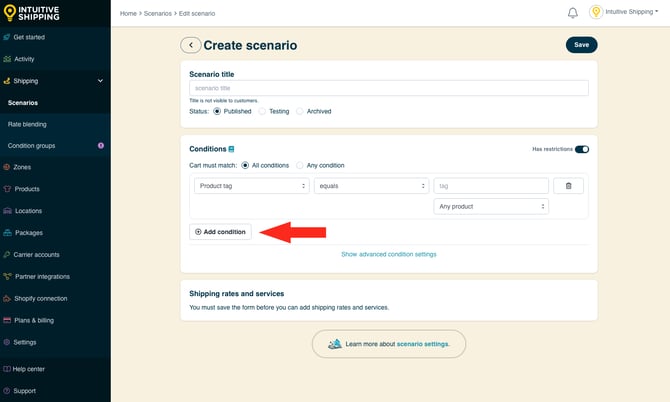670x402 pixels.
Task: Collapse the Shipping menu chevron
Action: (100, 81)
